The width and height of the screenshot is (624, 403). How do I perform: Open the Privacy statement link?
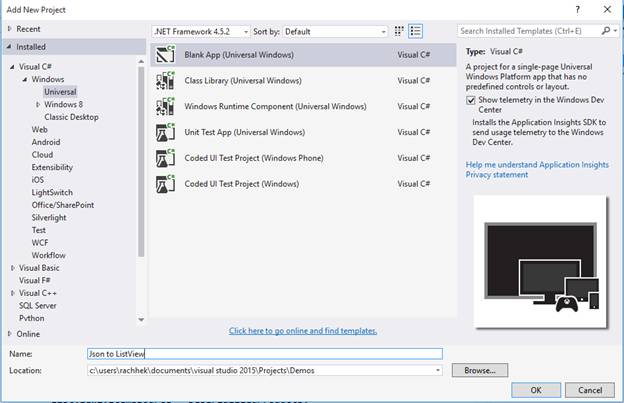497,175
